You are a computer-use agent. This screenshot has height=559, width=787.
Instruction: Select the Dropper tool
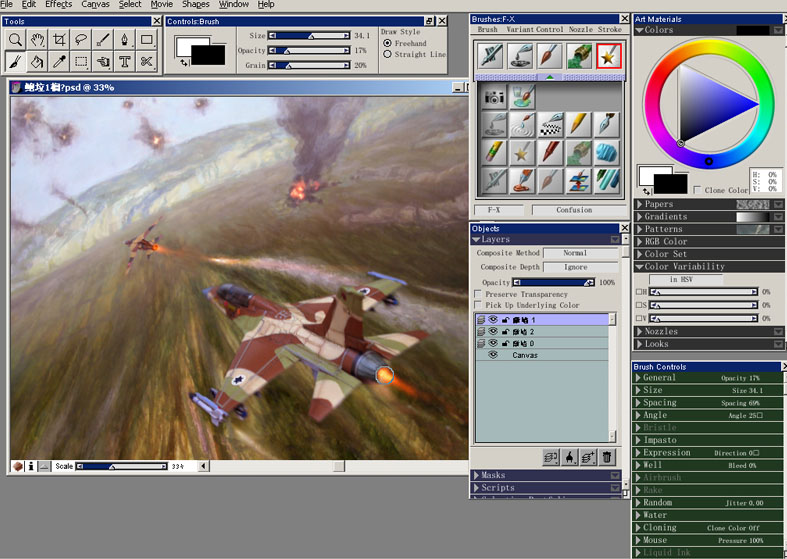pyautogui.click(x=60, y=62)
